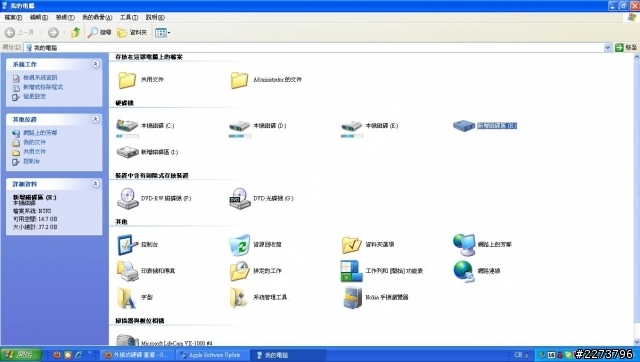Open the Nokia 手機瀏覽器 icon
Screen dimensions: 640x362
tap(352, 298)
